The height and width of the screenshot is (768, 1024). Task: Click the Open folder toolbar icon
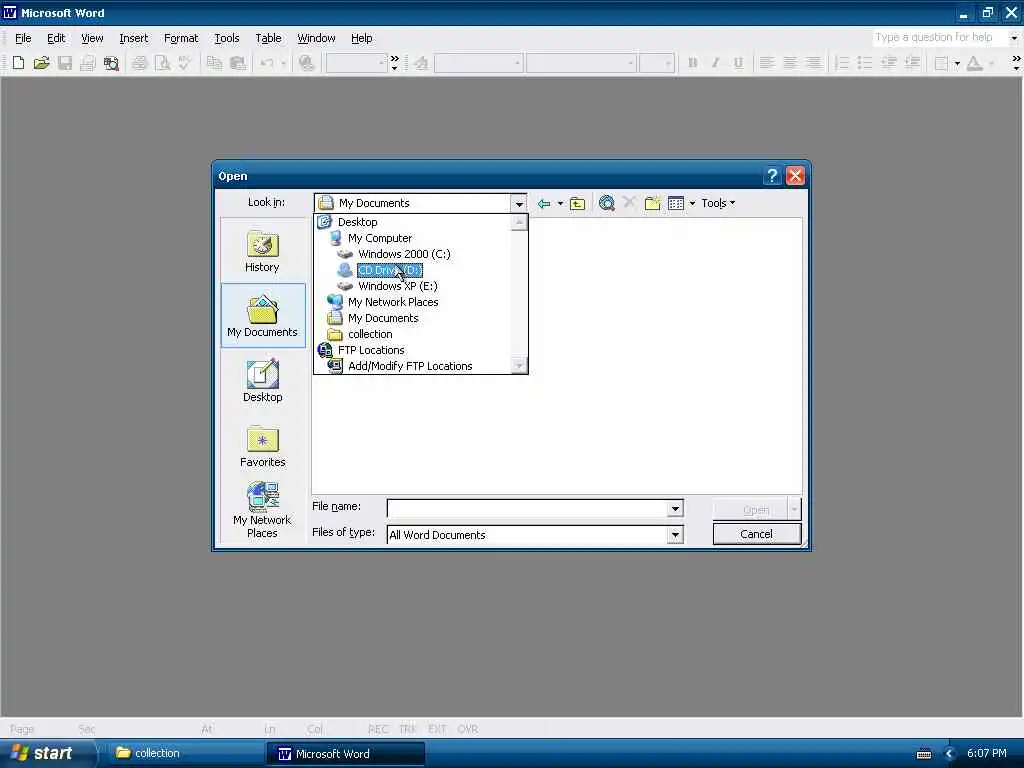tap(41, 63)
